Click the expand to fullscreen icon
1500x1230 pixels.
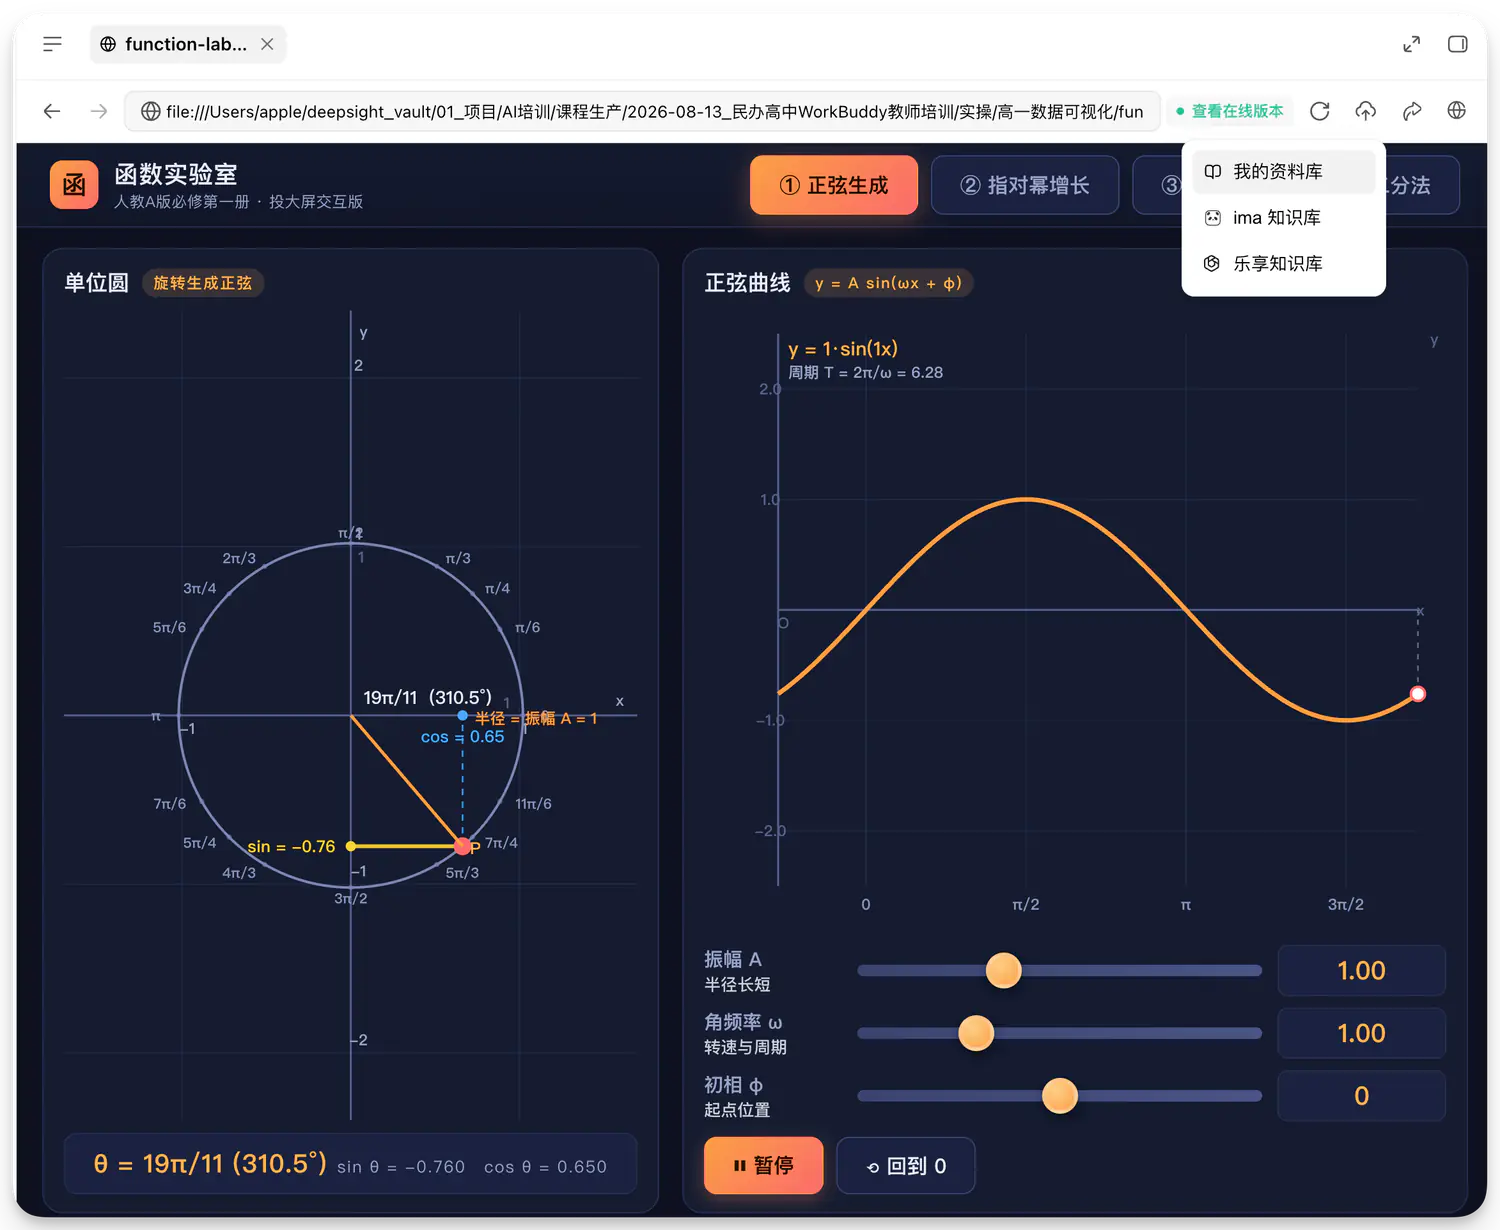click(x=1411, y=44)
